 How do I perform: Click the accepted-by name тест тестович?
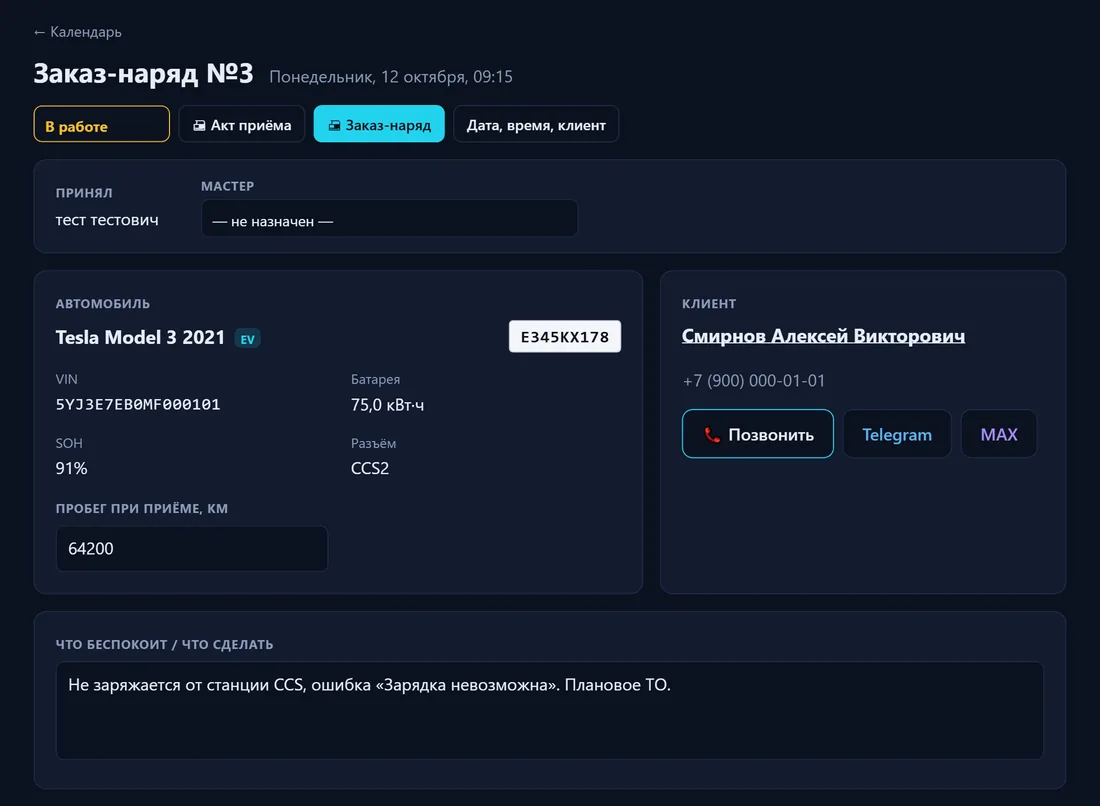click(x=107, y=220)
